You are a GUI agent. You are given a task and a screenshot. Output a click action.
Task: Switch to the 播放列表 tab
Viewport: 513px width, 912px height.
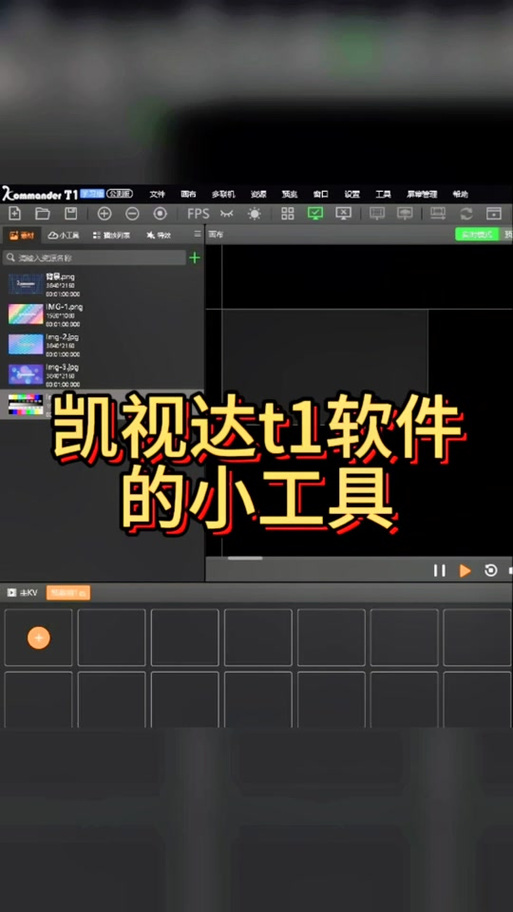[112, 235]
